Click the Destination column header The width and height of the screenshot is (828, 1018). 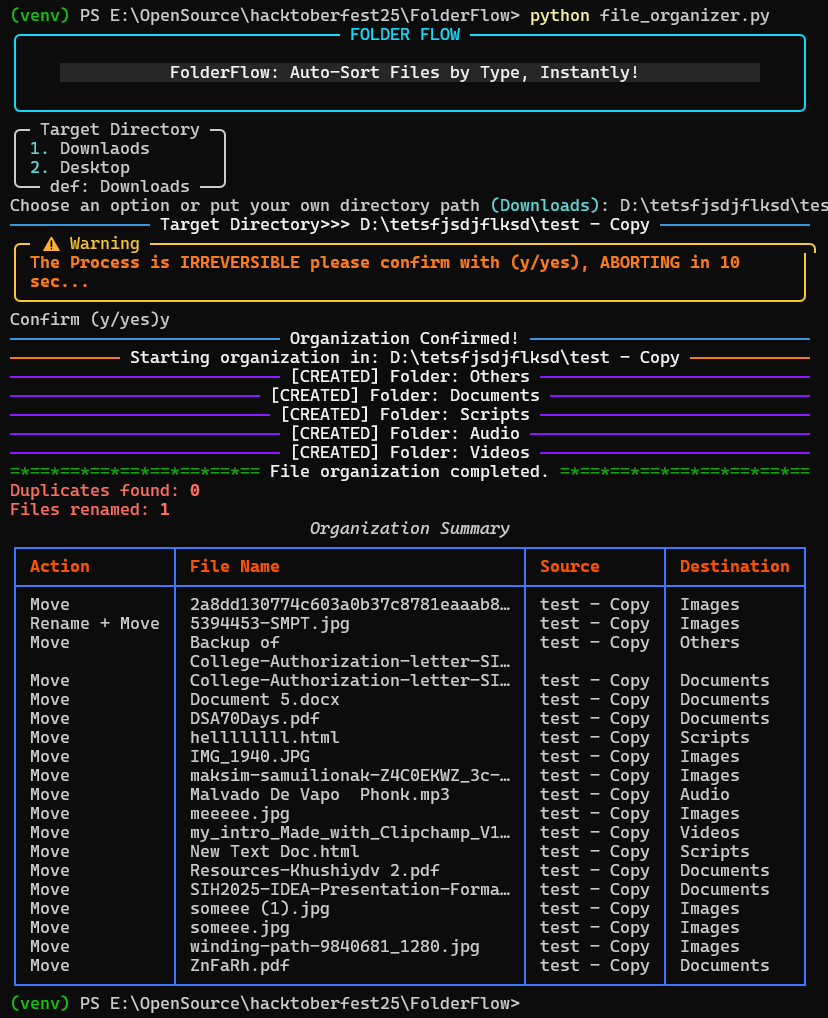(x=734, y=566)
